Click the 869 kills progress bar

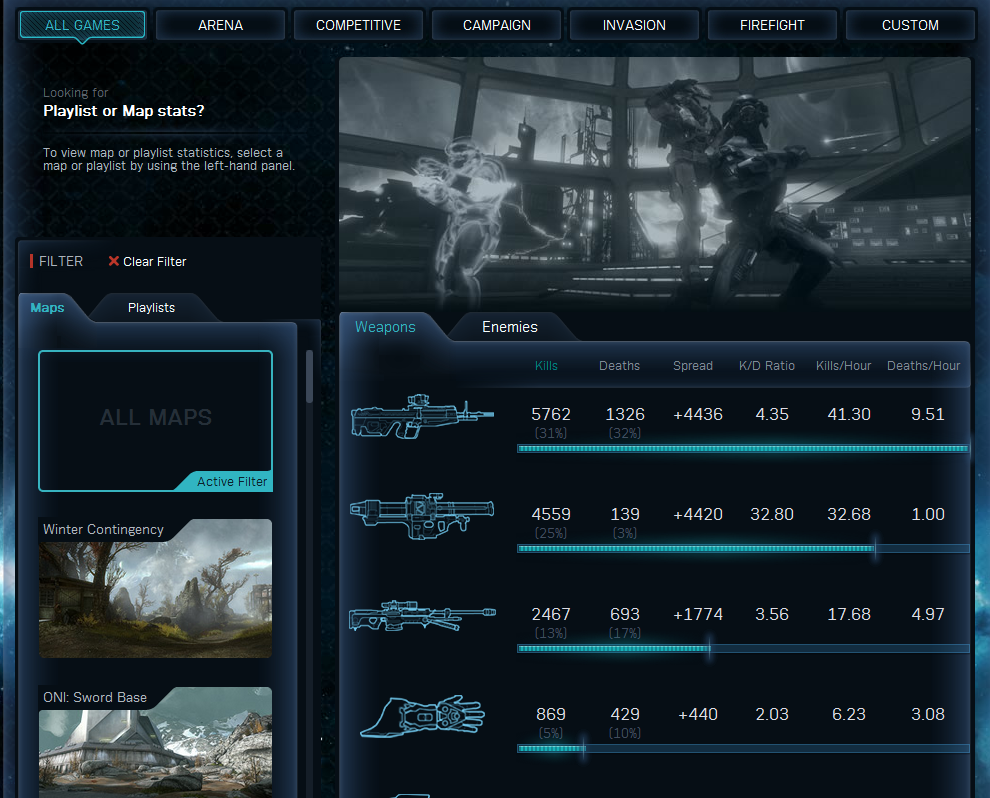coord(743,748)
